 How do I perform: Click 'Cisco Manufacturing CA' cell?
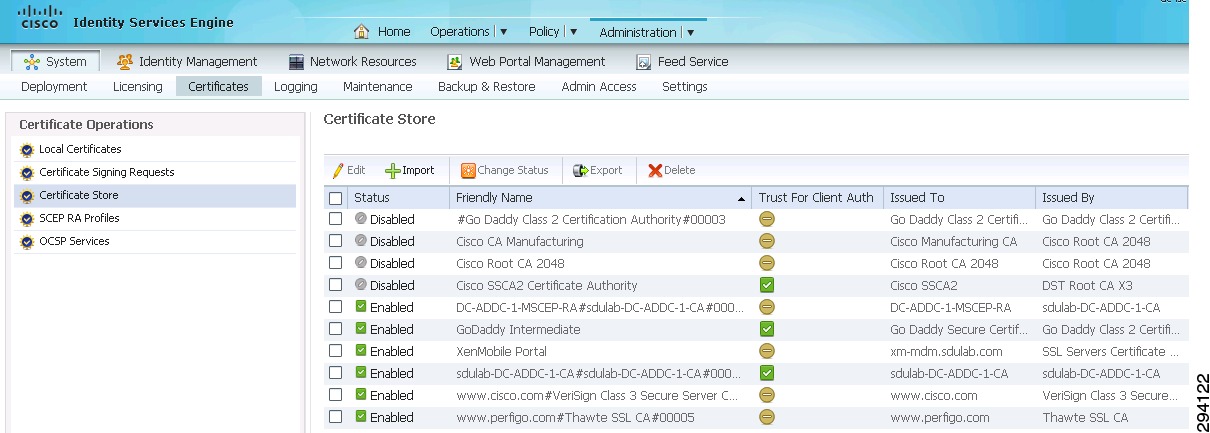(953, 242)
